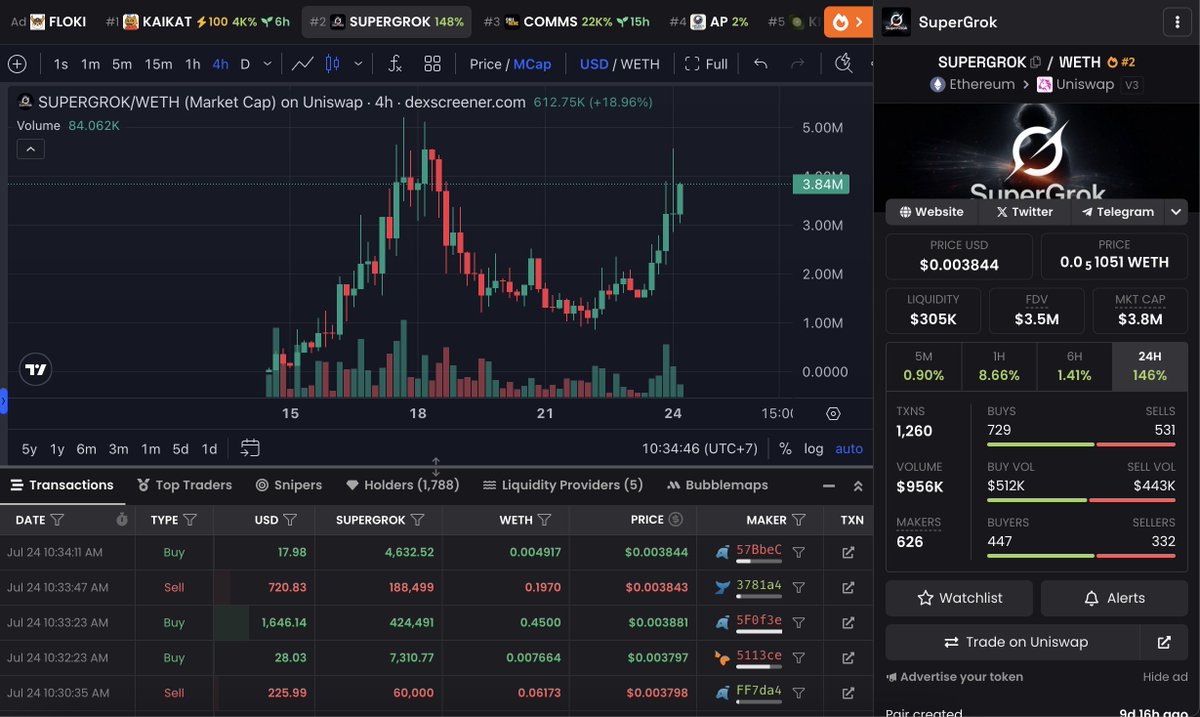Viewport: 1200px width, 717px height.
Task: Open the Telegram link button
Action: pos(1118,211)
